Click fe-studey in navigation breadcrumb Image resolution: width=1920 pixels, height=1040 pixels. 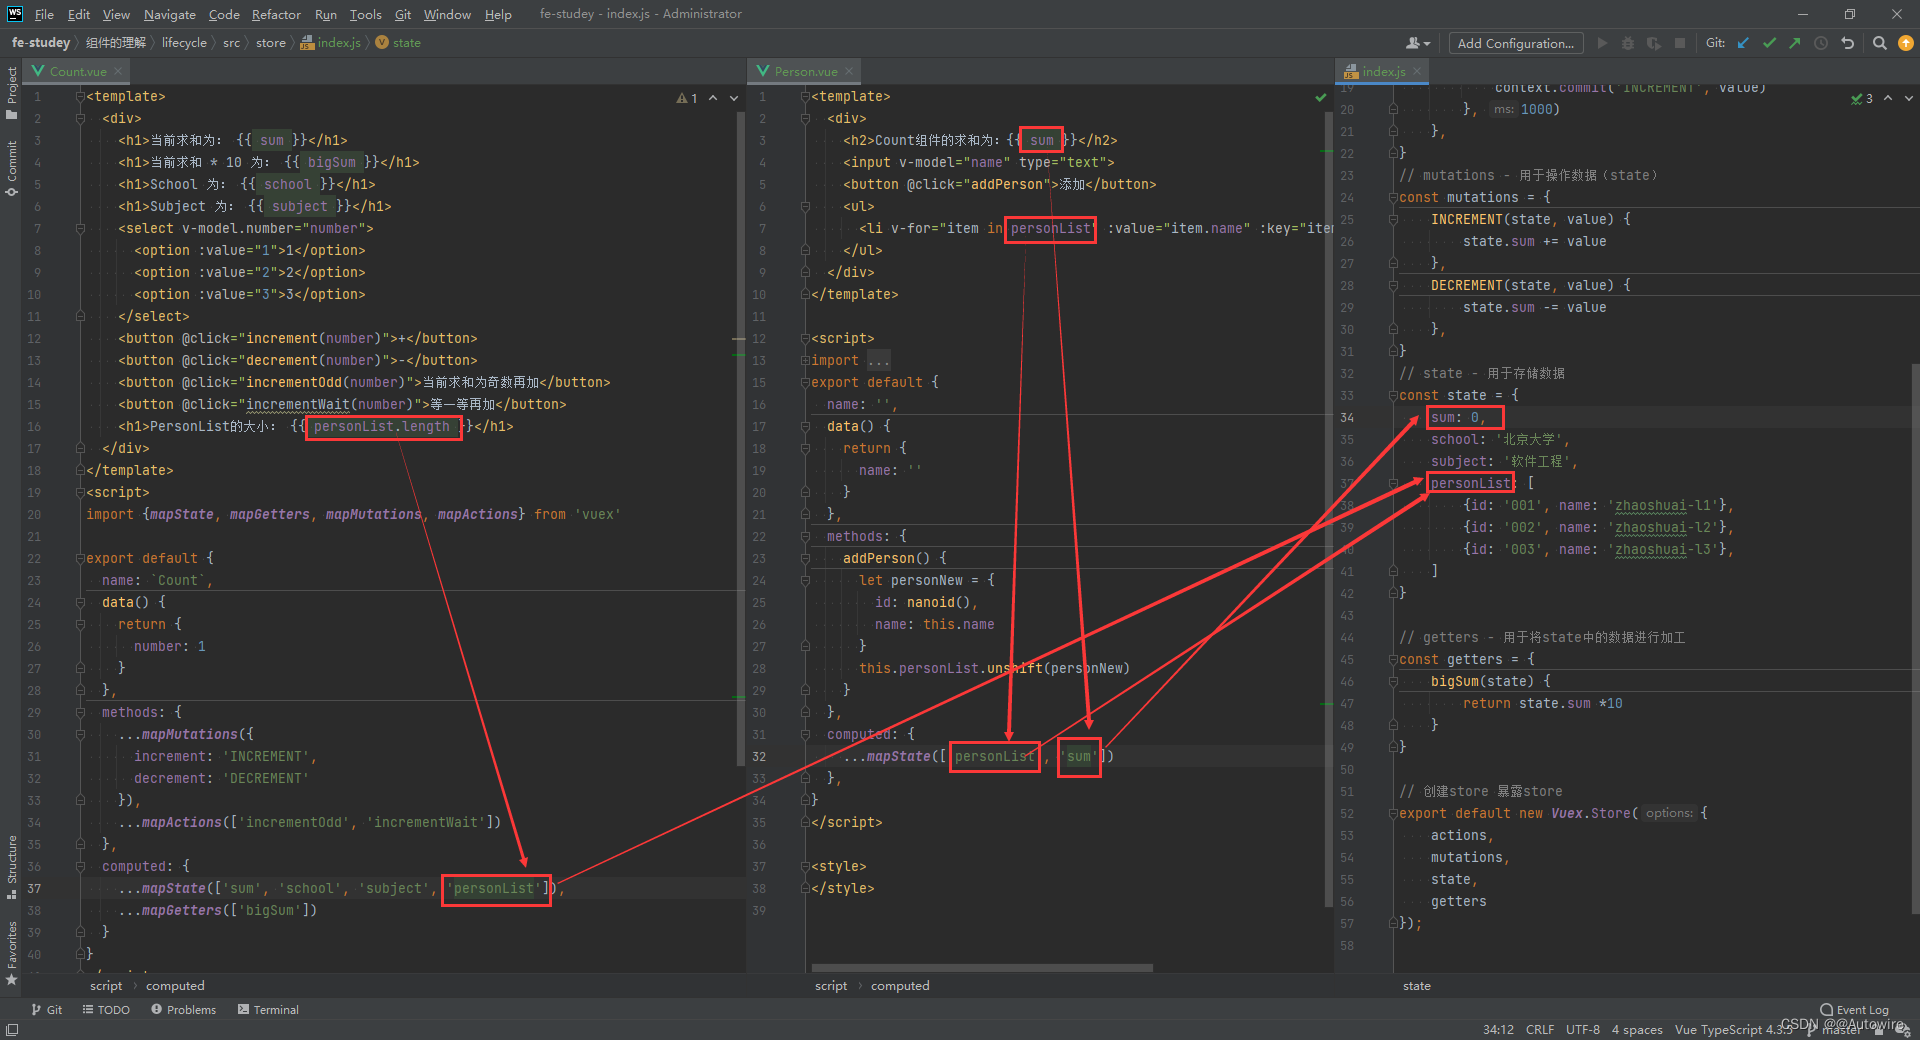(x=41, y=43)
